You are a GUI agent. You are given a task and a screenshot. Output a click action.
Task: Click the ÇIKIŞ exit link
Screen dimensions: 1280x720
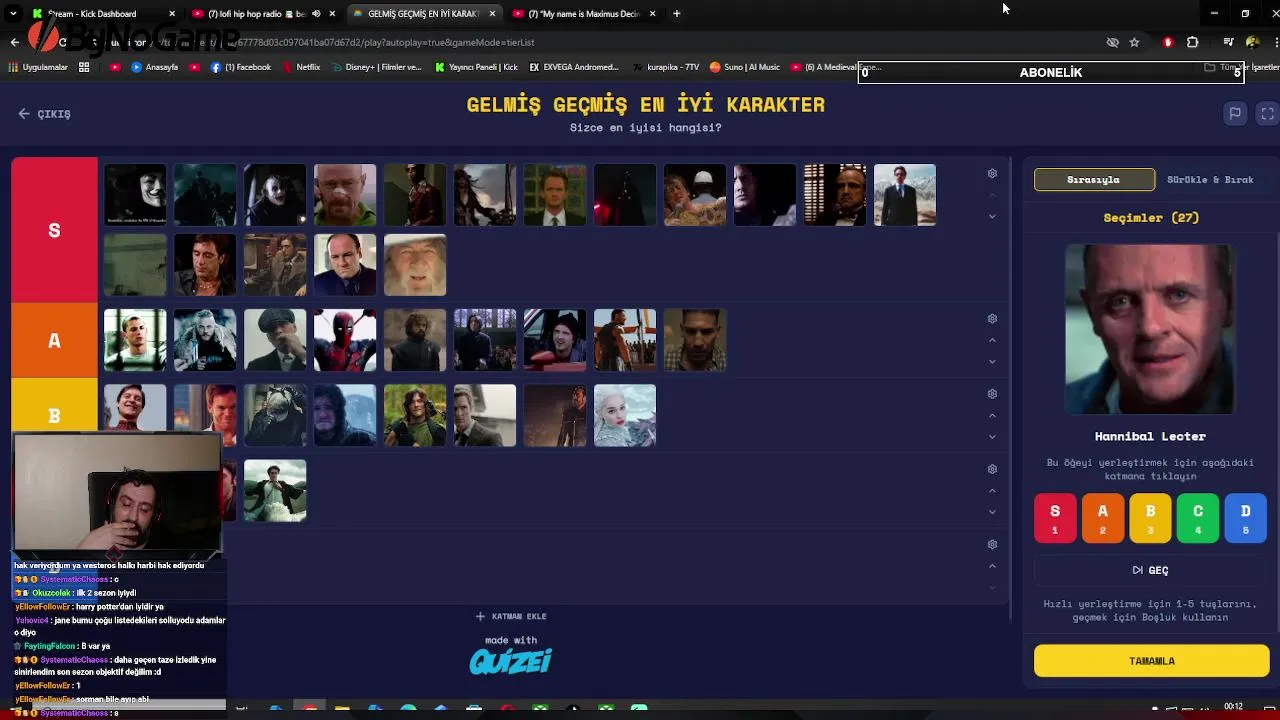(x=45, y=114)
